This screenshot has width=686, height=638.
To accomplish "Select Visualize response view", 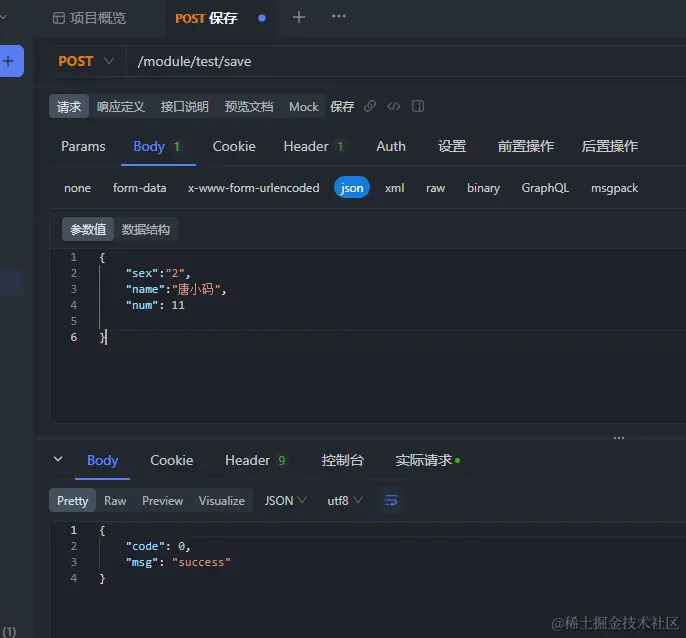I will pyautogui.click(x=222, y=500).
